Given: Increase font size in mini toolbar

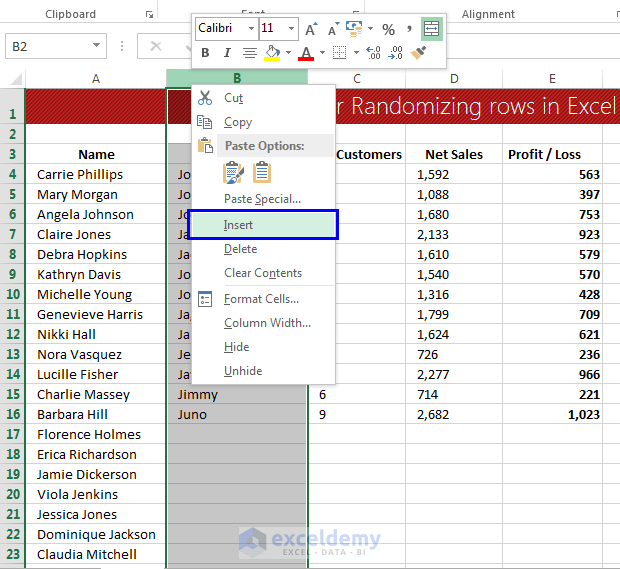Looking at the screenshot, I should click(x=311, y=29).
